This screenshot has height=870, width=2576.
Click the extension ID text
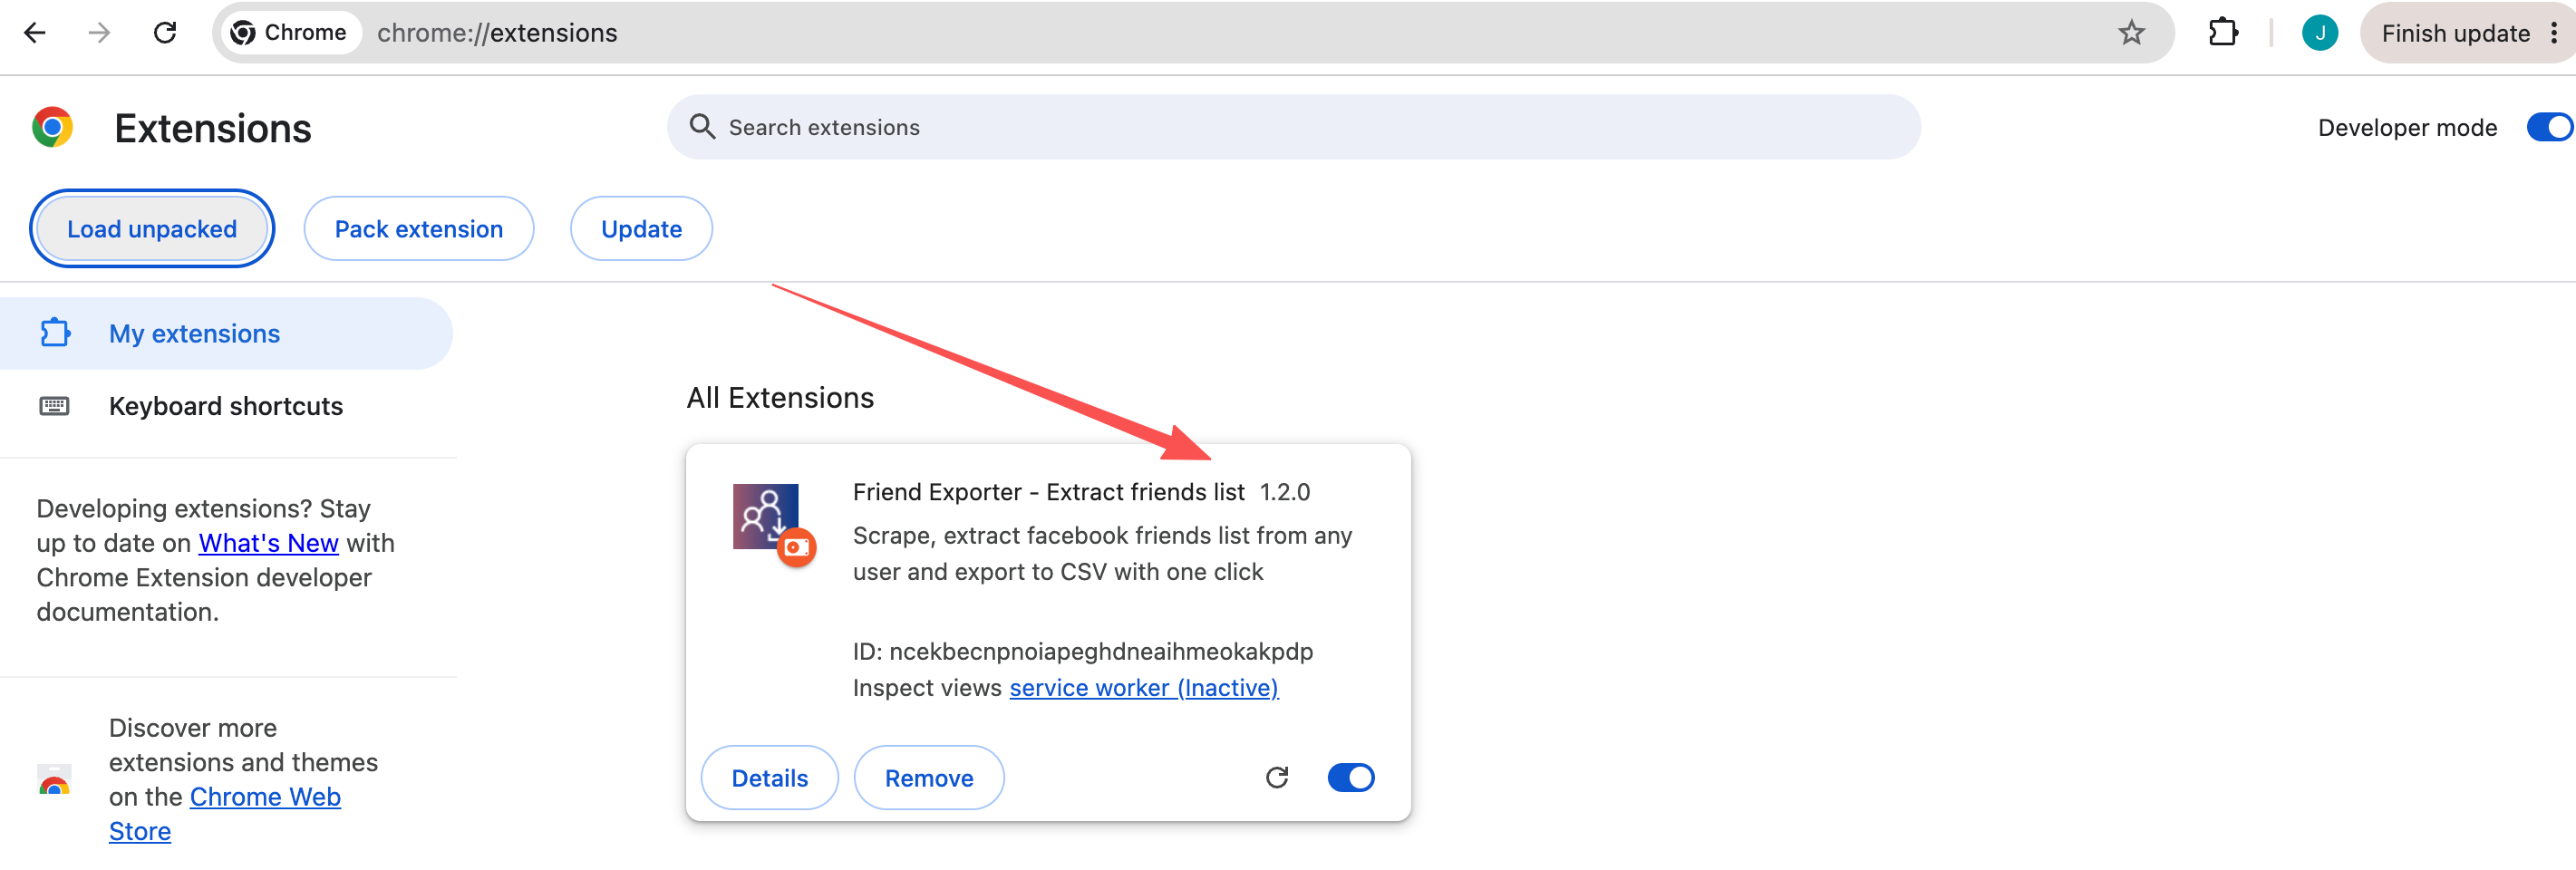click(x=1082, y=652)
